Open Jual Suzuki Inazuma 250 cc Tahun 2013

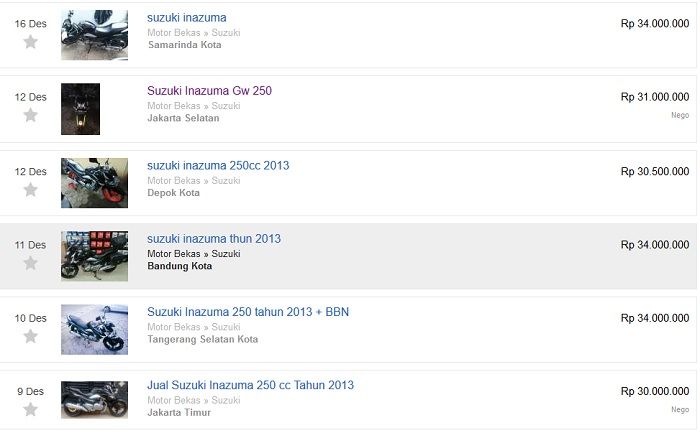250,385
